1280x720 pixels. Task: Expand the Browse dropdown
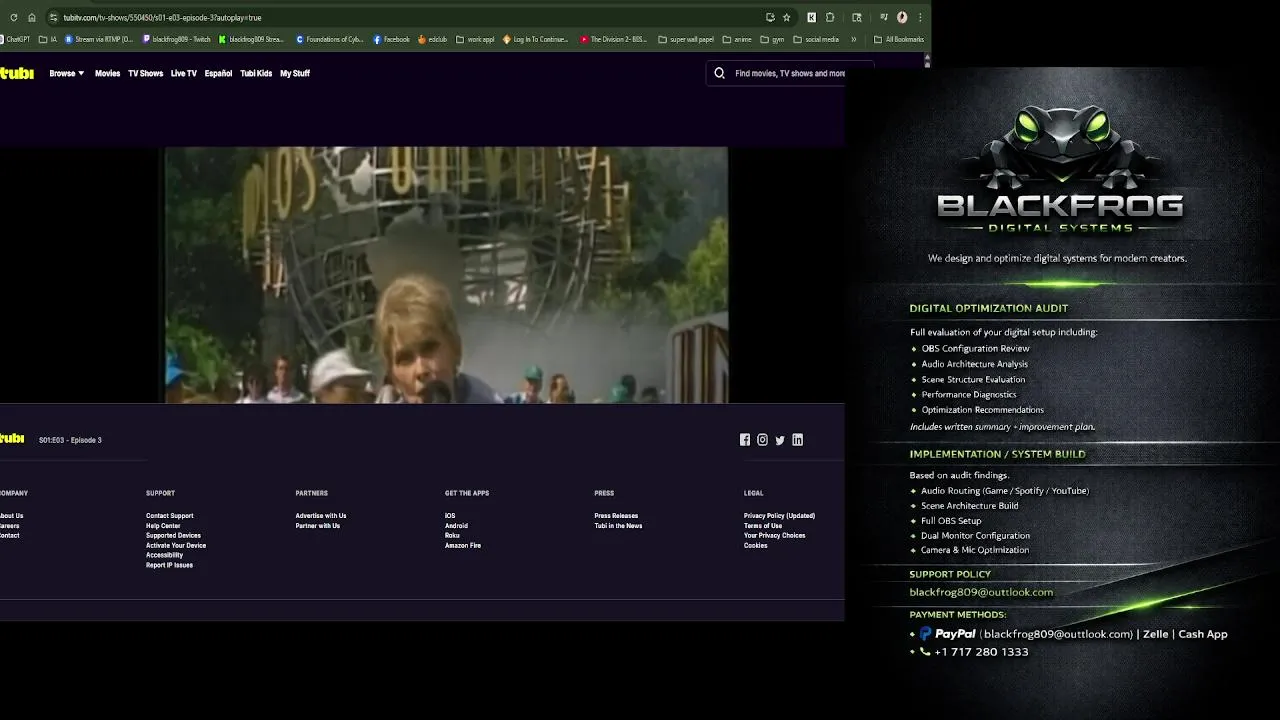click(67, 73)
